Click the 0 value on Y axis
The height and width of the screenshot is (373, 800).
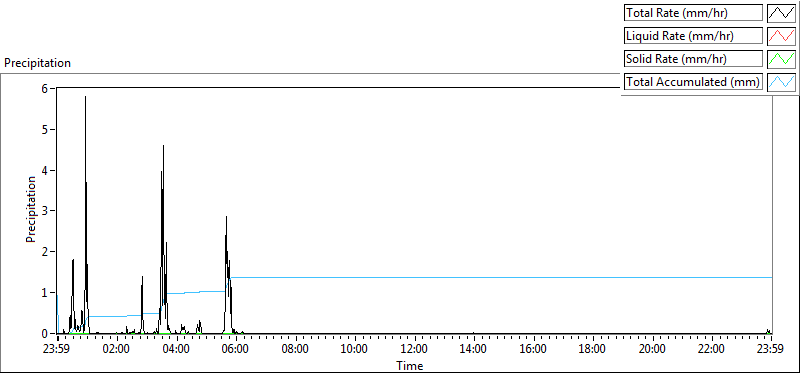[x=45, y=333]
